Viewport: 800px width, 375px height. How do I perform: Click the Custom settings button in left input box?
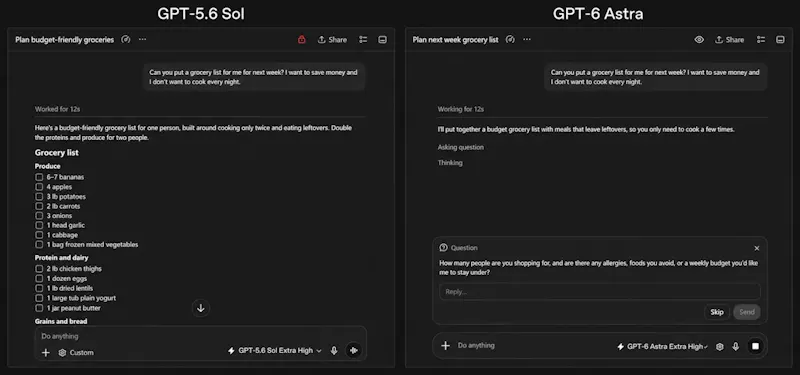(x=76, y=353)
